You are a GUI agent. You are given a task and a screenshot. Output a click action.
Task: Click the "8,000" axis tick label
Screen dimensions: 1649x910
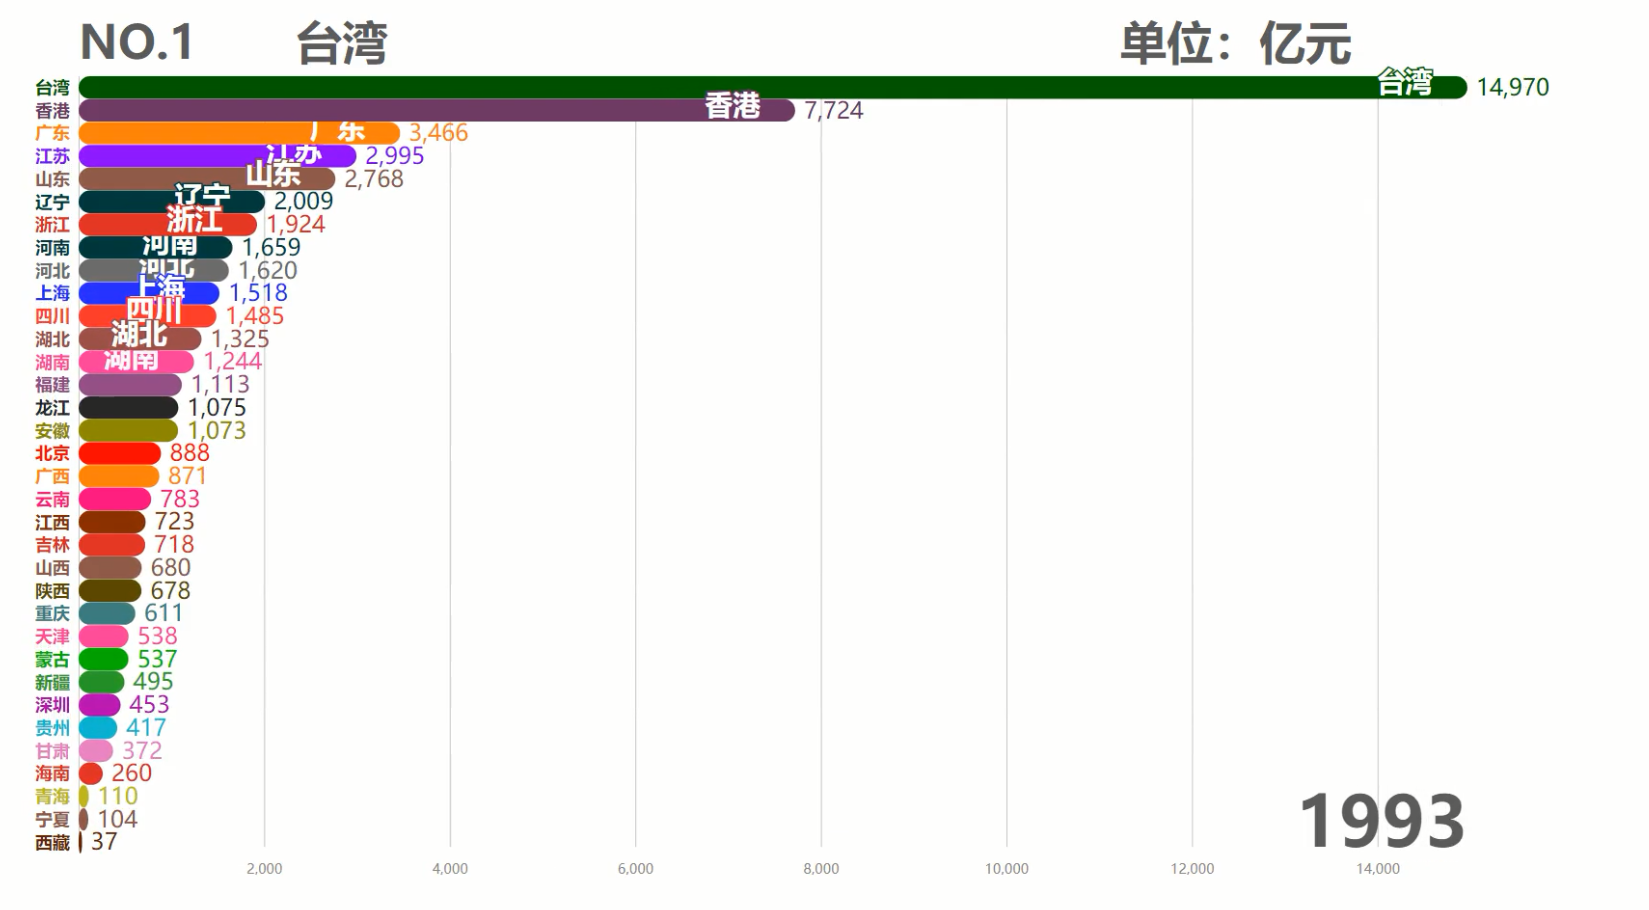pyautogui.click(x=821, y=869)
